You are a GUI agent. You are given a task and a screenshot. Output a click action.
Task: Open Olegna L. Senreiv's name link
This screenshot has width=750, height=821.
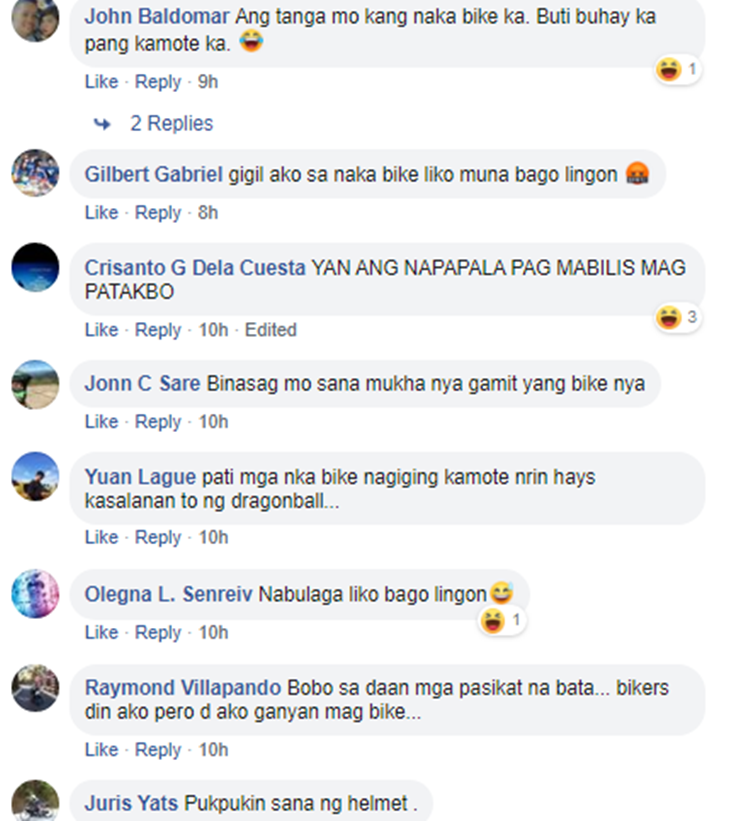(168, 594)
